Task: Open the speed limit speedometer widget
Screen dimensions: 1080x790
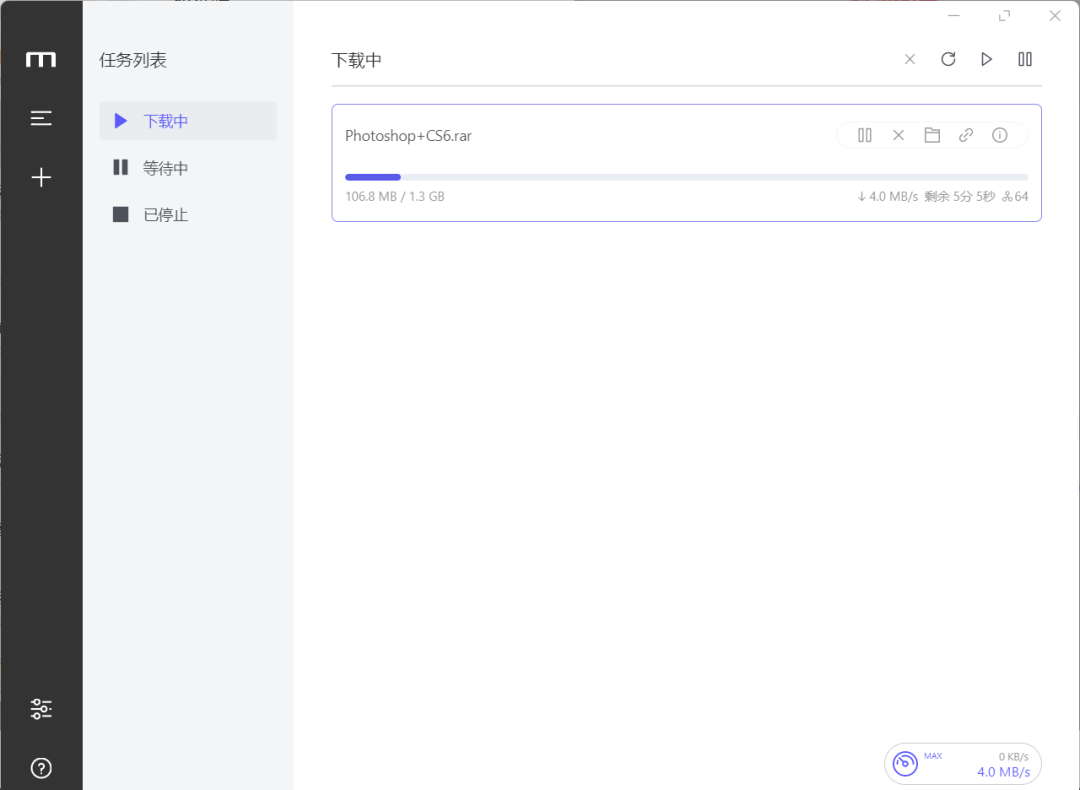Action: [x=962, y=764]
